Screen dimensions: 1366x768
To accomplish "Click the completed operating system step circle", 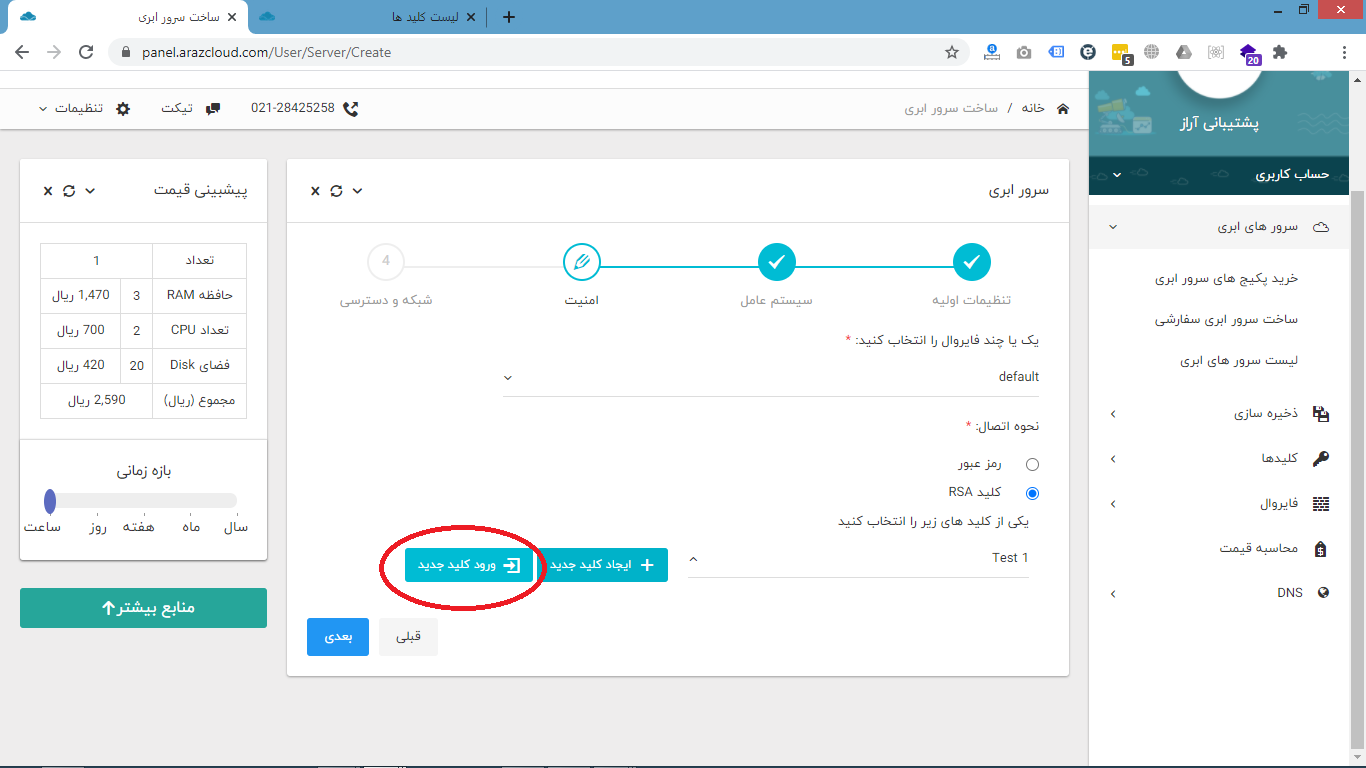I will [x=776, y=262].
